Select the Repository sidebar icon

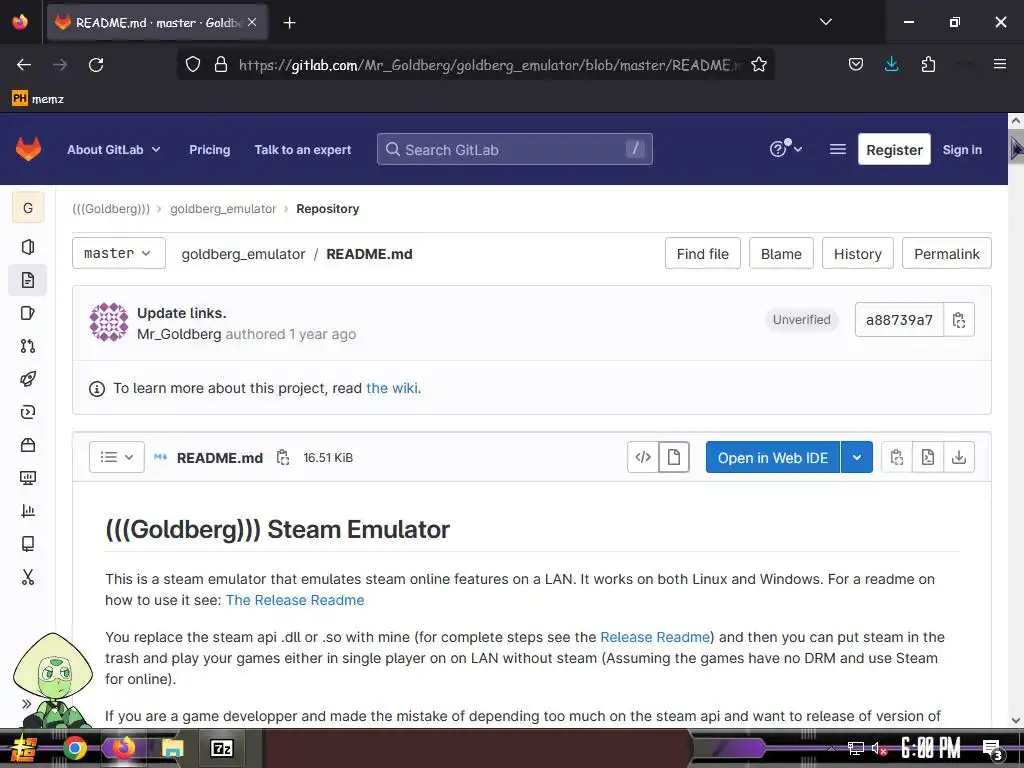point(27,280)
